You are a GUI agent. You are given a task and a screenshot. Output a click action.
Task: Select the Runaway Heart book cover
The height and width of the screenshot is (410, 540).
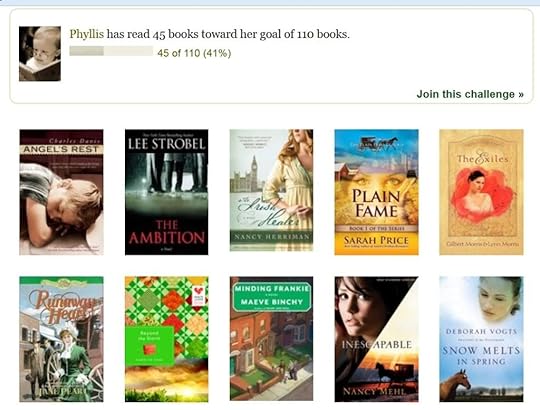61,339
